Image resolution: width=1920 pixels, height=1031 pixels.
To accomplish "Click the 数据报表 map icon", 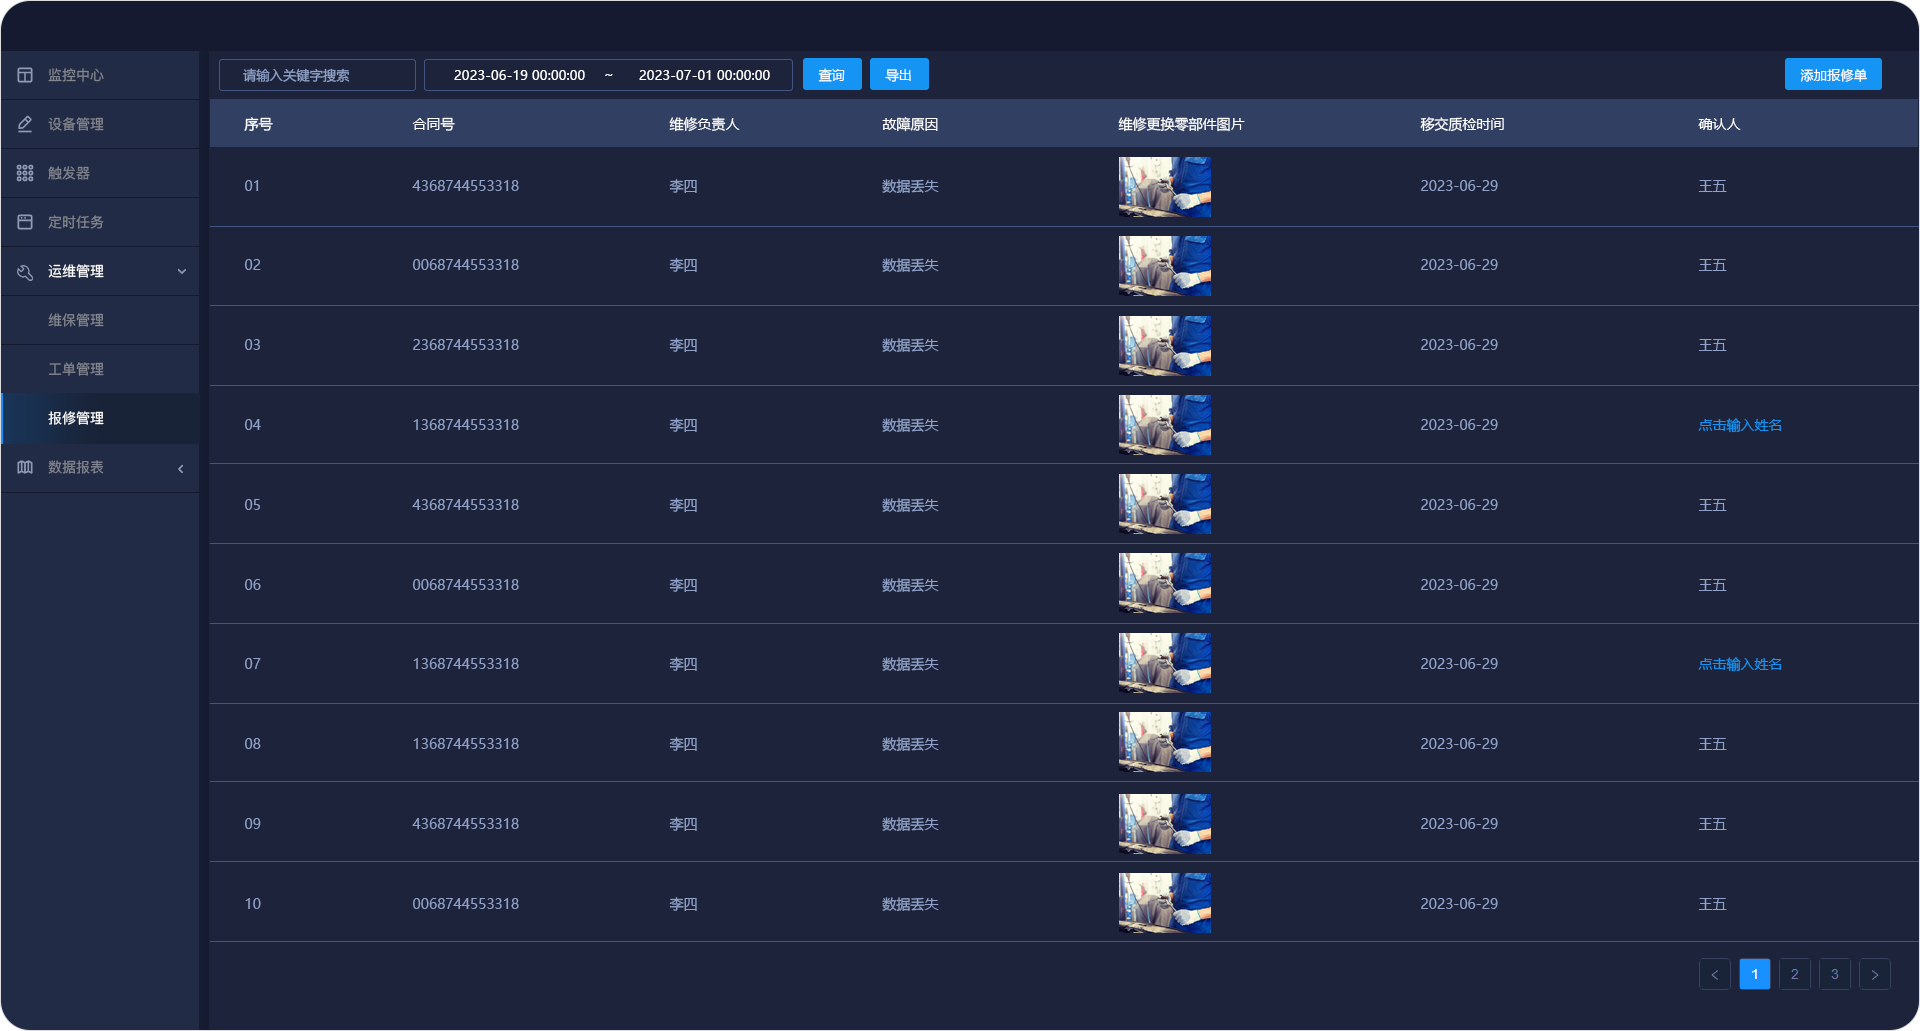I will (25, 467).
